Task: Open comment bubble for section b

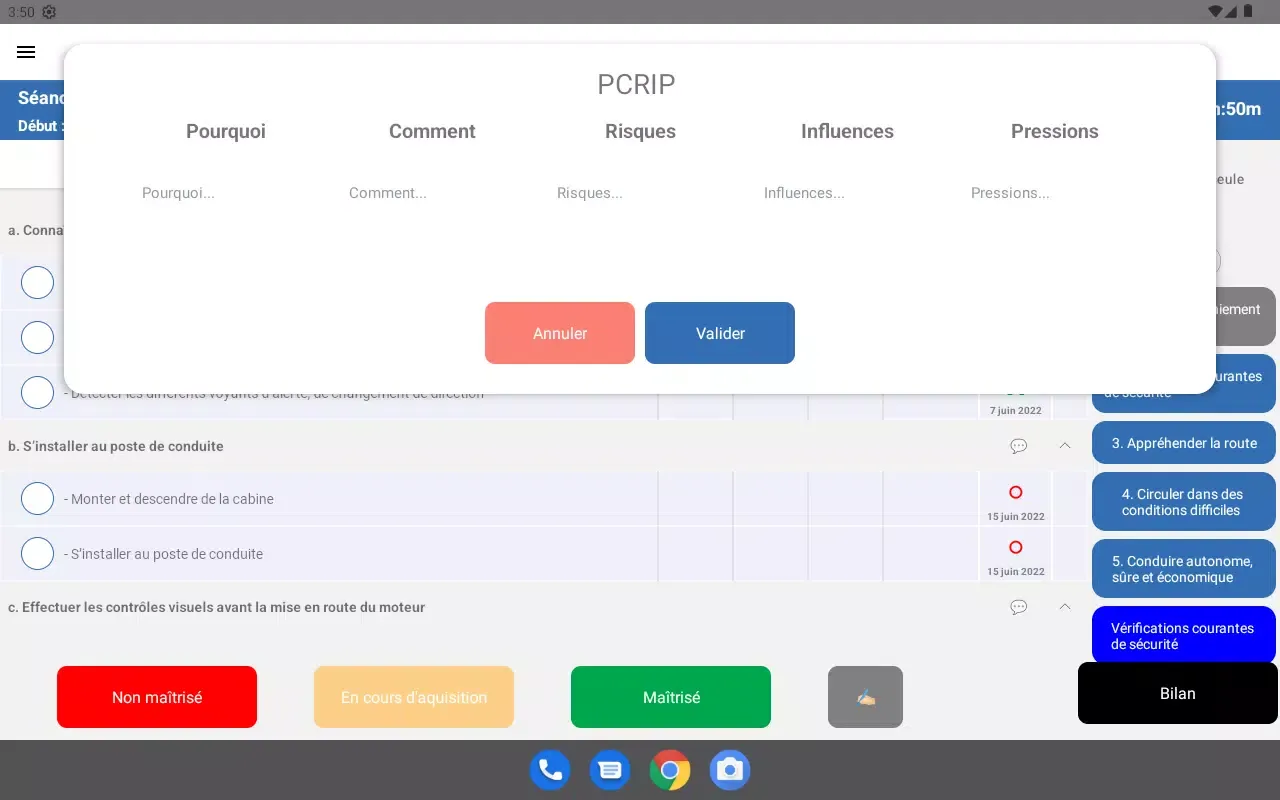Action: pos(1018,446)
